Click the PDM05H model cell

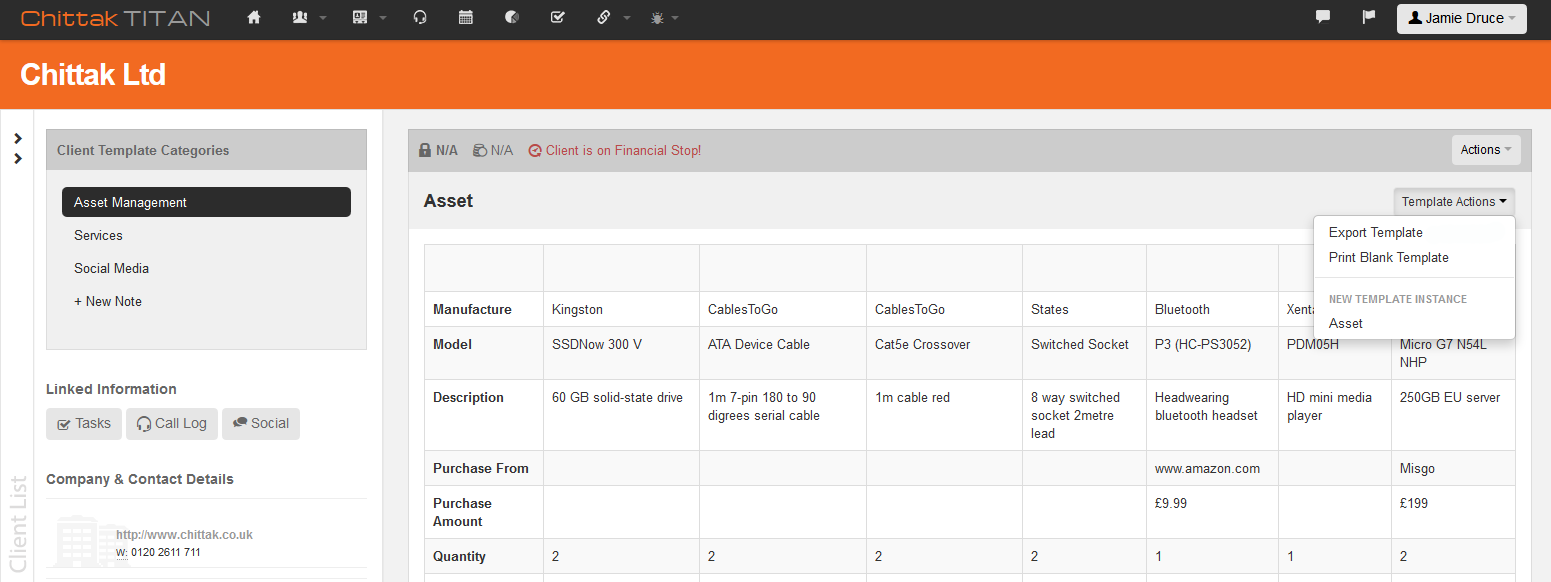tap(1334, 353)
